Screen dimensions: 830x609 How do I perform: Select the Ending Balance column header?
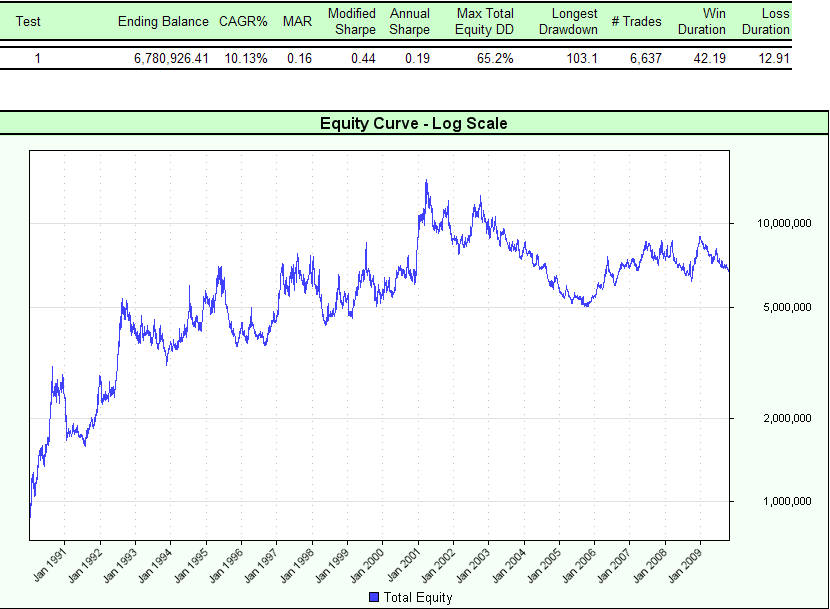click(x=163, y=21)
